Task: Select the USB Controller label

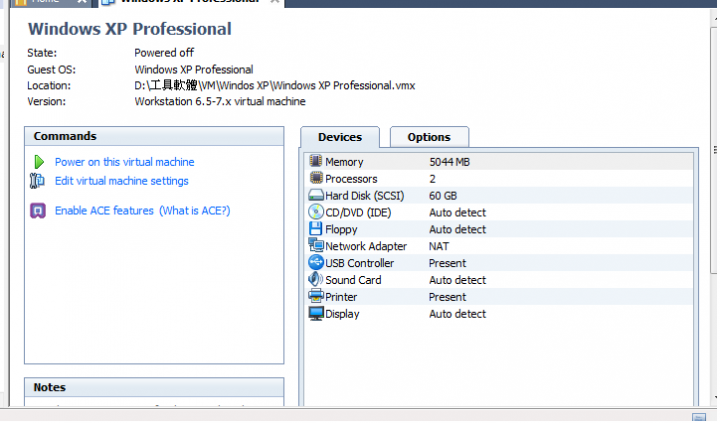Action: tap(360, 264)
